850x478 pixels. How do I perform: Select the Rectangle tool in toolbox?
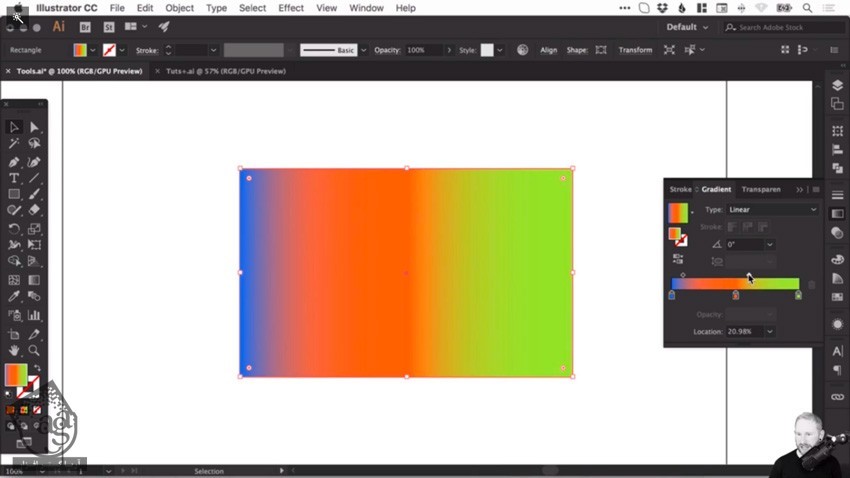coord(14,194)
